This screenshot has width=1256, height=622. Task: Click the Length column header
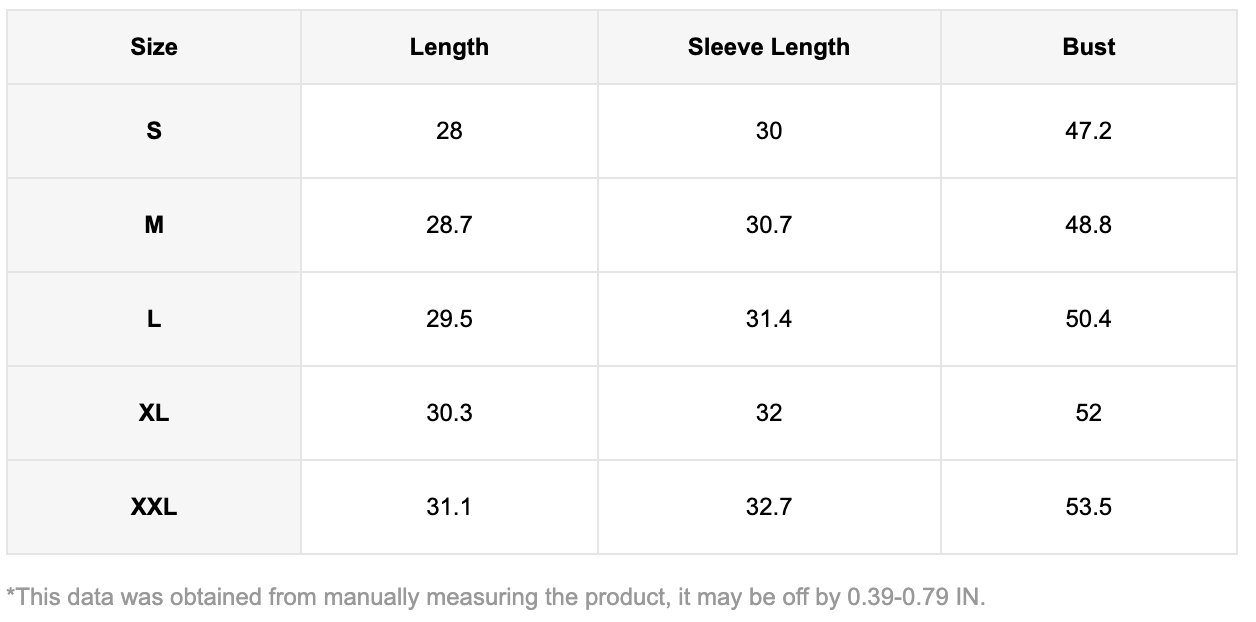pos(449,47)
